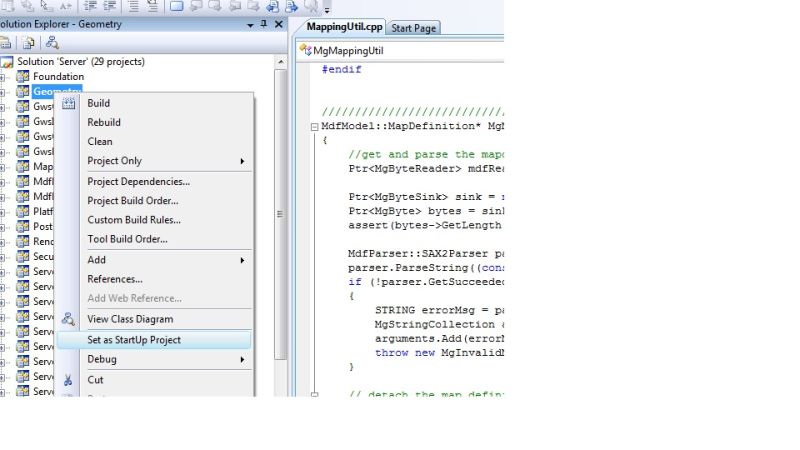The width and height of the screenshot is (800, 450).
Task: Choose Clean in the context menu
Action: [155, 141]
